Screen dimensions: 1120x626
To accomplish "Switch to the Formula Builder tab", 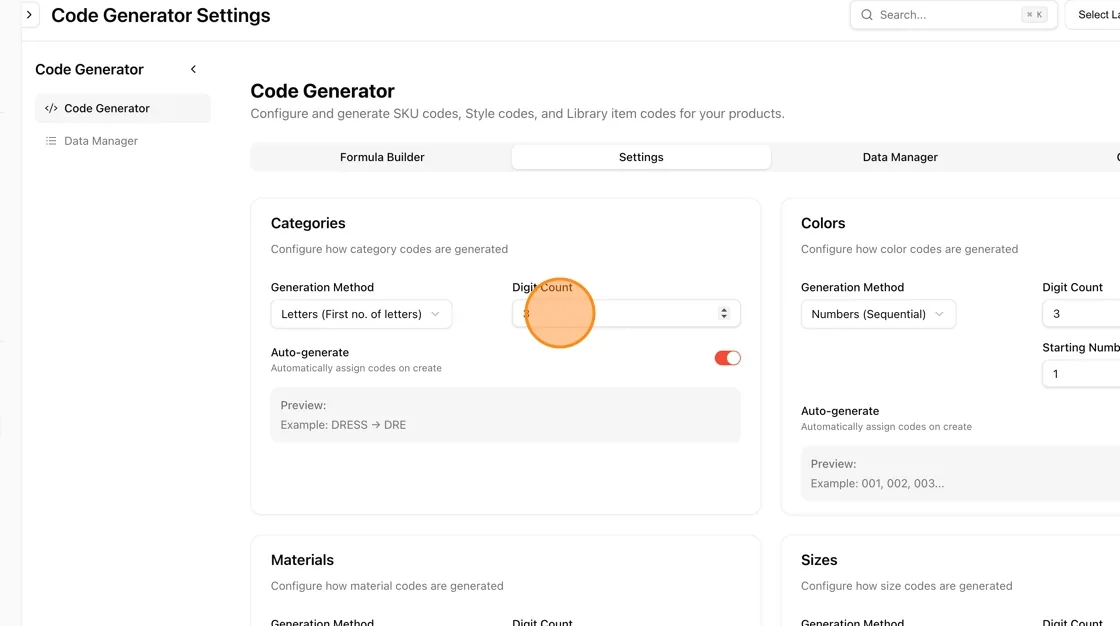I will (382, 157).
